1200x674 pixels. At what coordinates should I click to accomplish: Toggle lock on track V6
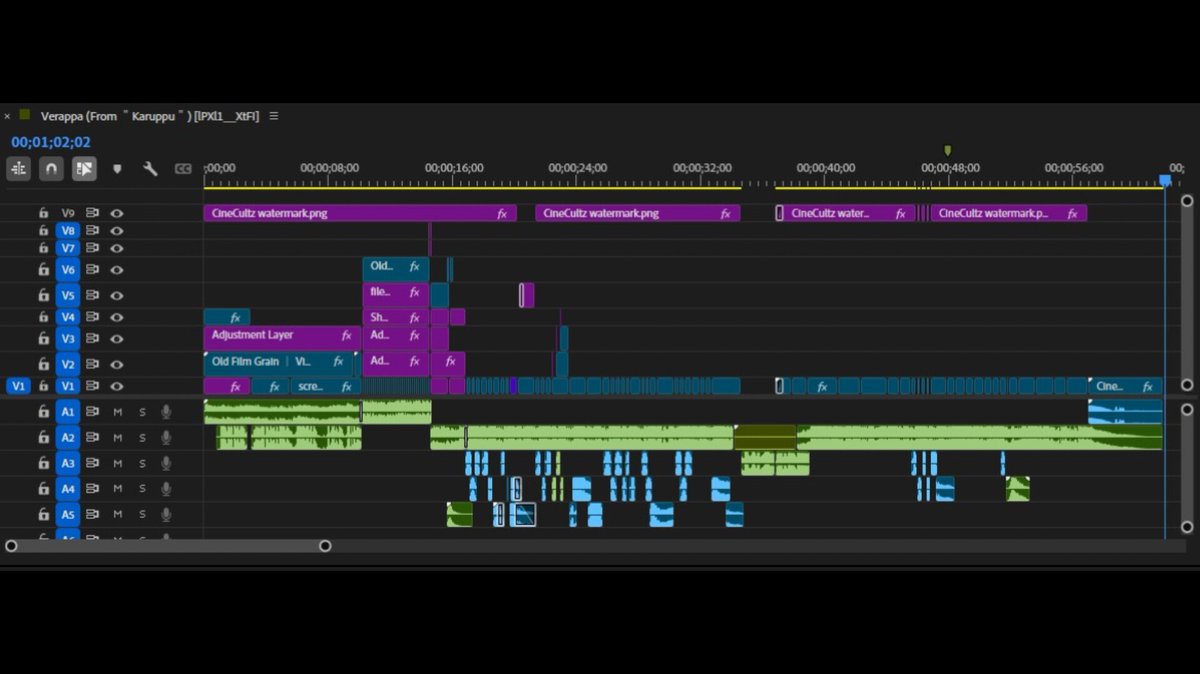pyautogui.click(x=43, y=270)
